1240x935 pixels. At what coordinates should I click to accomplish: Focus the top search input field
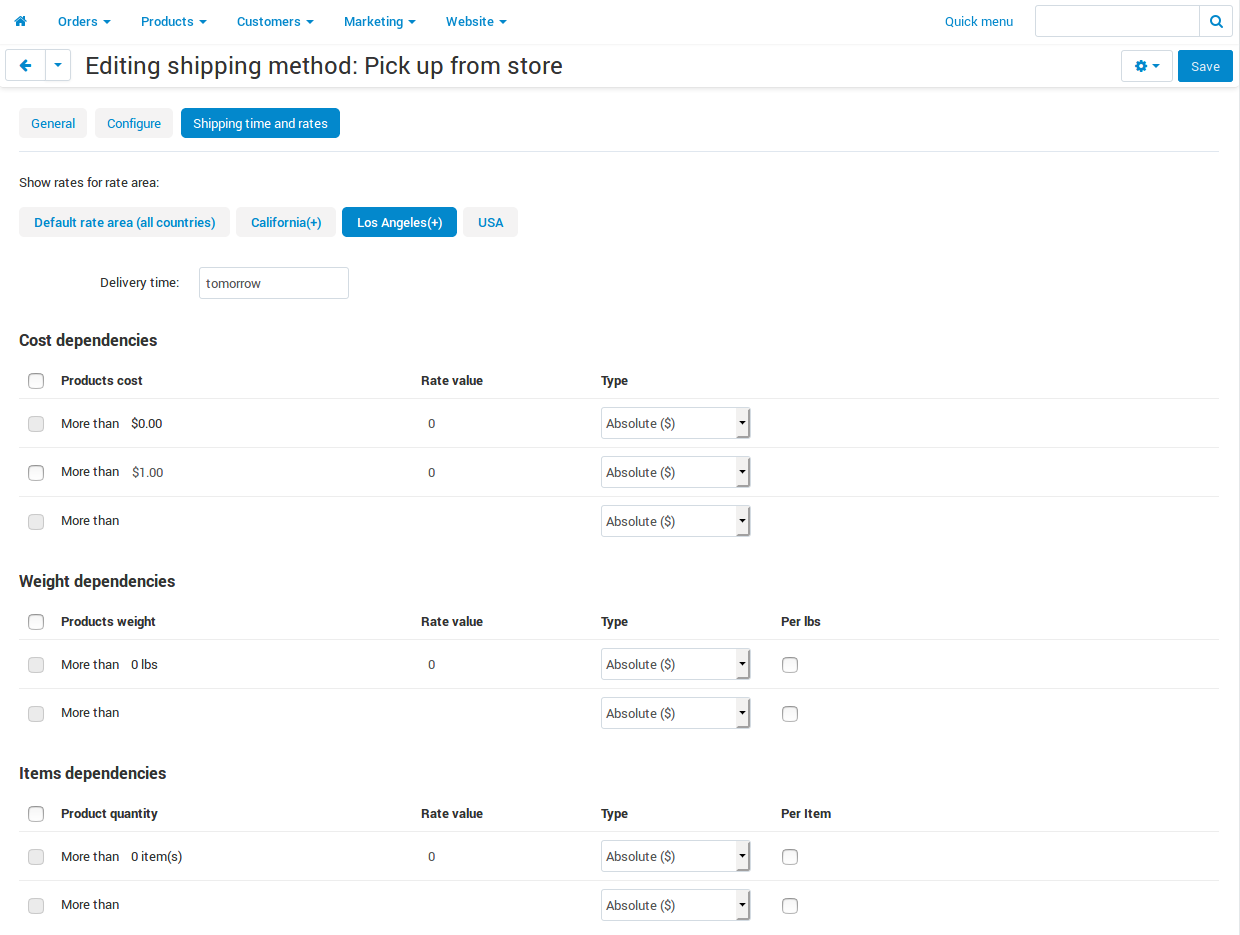pos(1117,21)
